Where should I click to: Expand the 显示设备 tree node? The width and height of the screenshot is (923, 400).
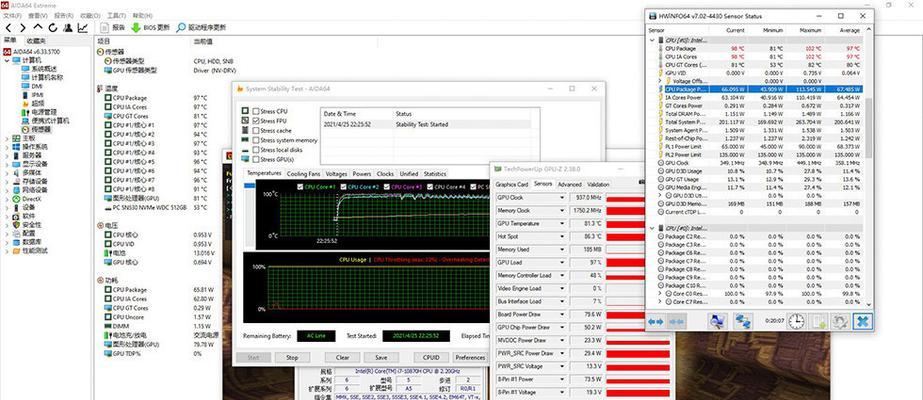click(7, 164)
